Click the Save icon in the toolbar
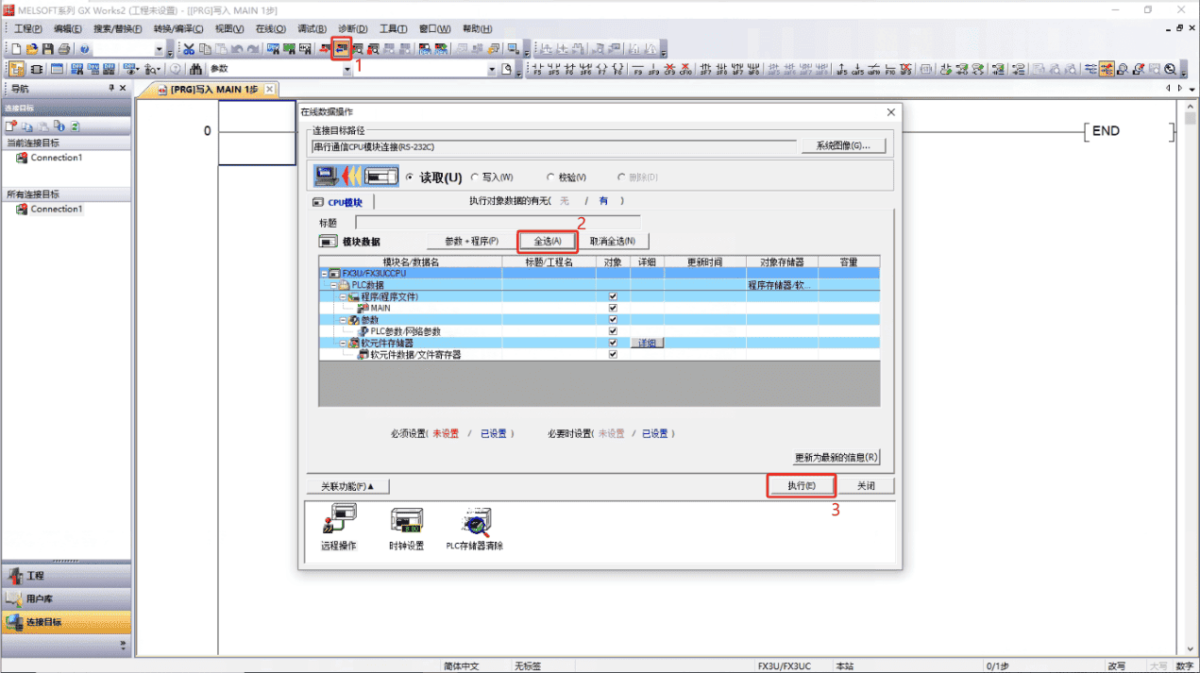Image resolution: width=1200 pixels, height=673 pixels. click(48, 47)
